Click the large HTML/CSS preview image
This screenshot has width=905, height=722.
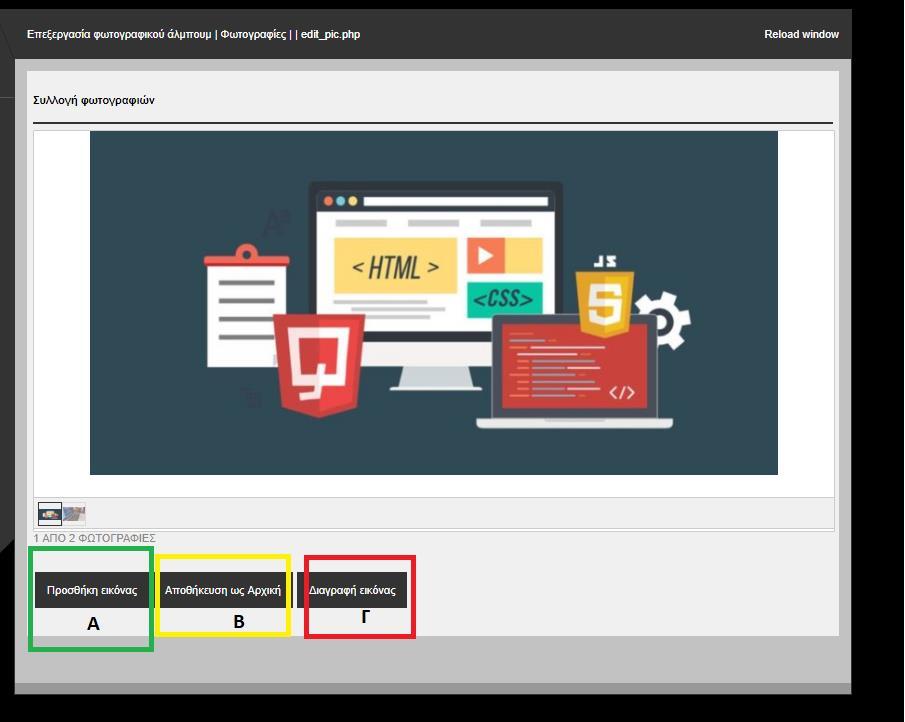pos(433,303)
